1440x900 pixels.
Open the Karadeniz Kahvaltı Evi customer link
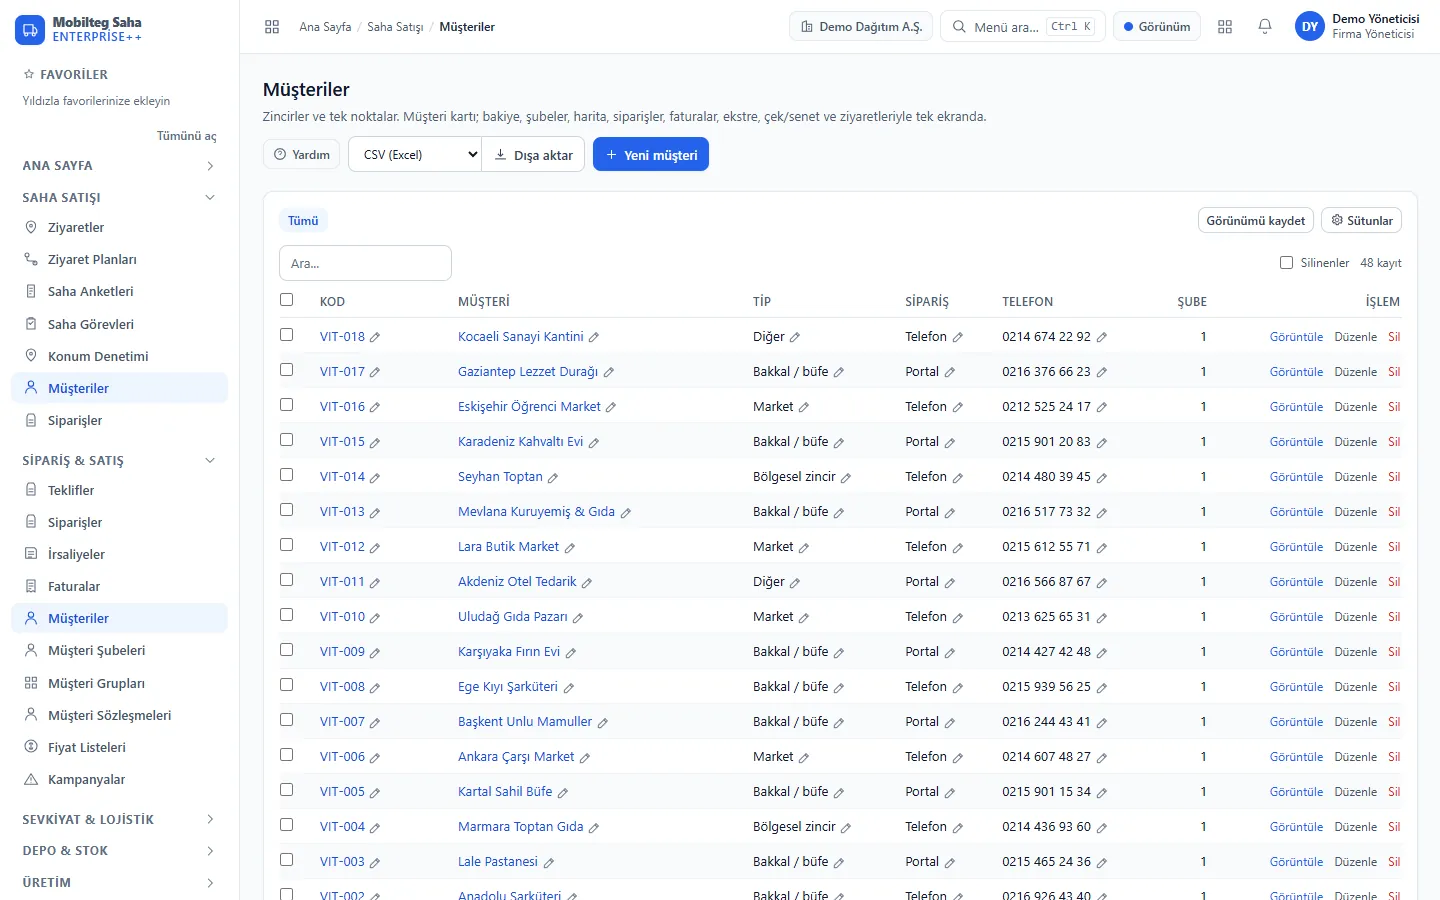pyautogui.click(x=520, y=442)
